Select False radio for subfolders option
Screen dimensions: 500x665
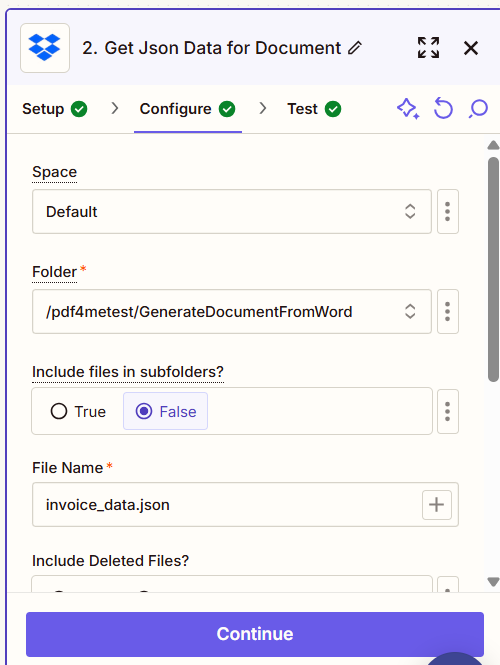tap(165, 411)
